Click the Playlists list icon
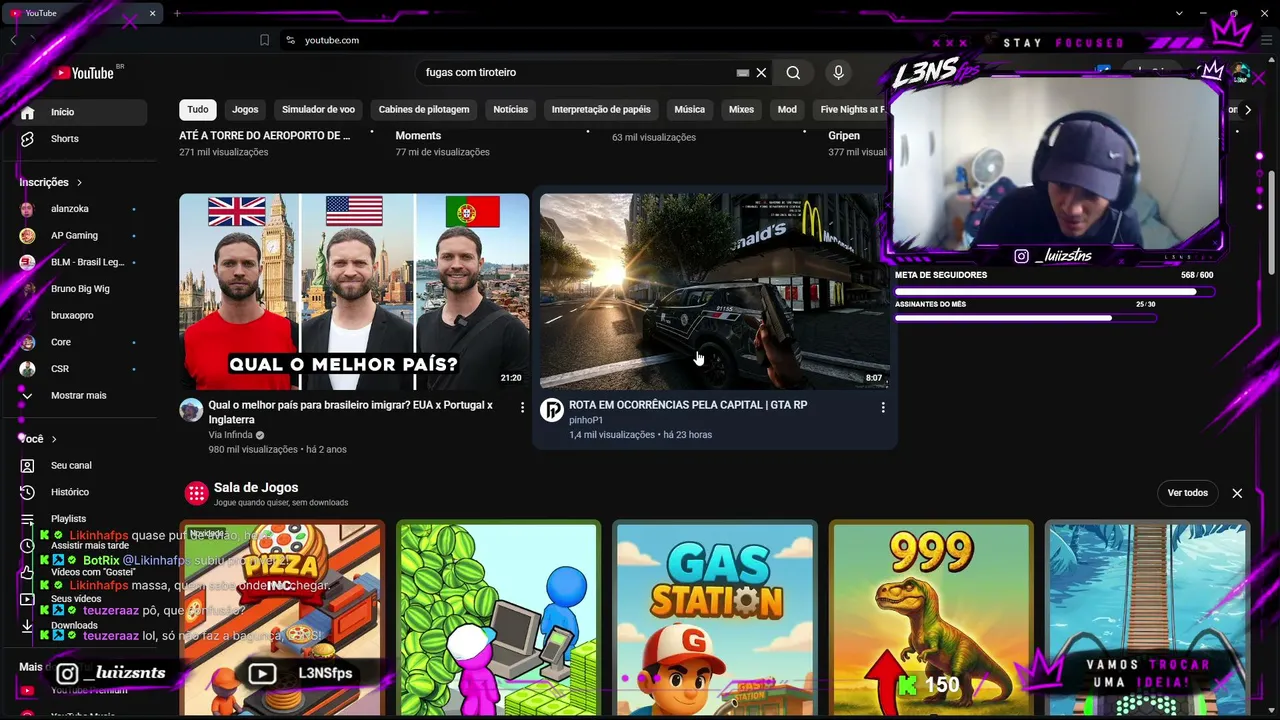The width and height of the screenshot is (1280, 720). coord(28,519)
